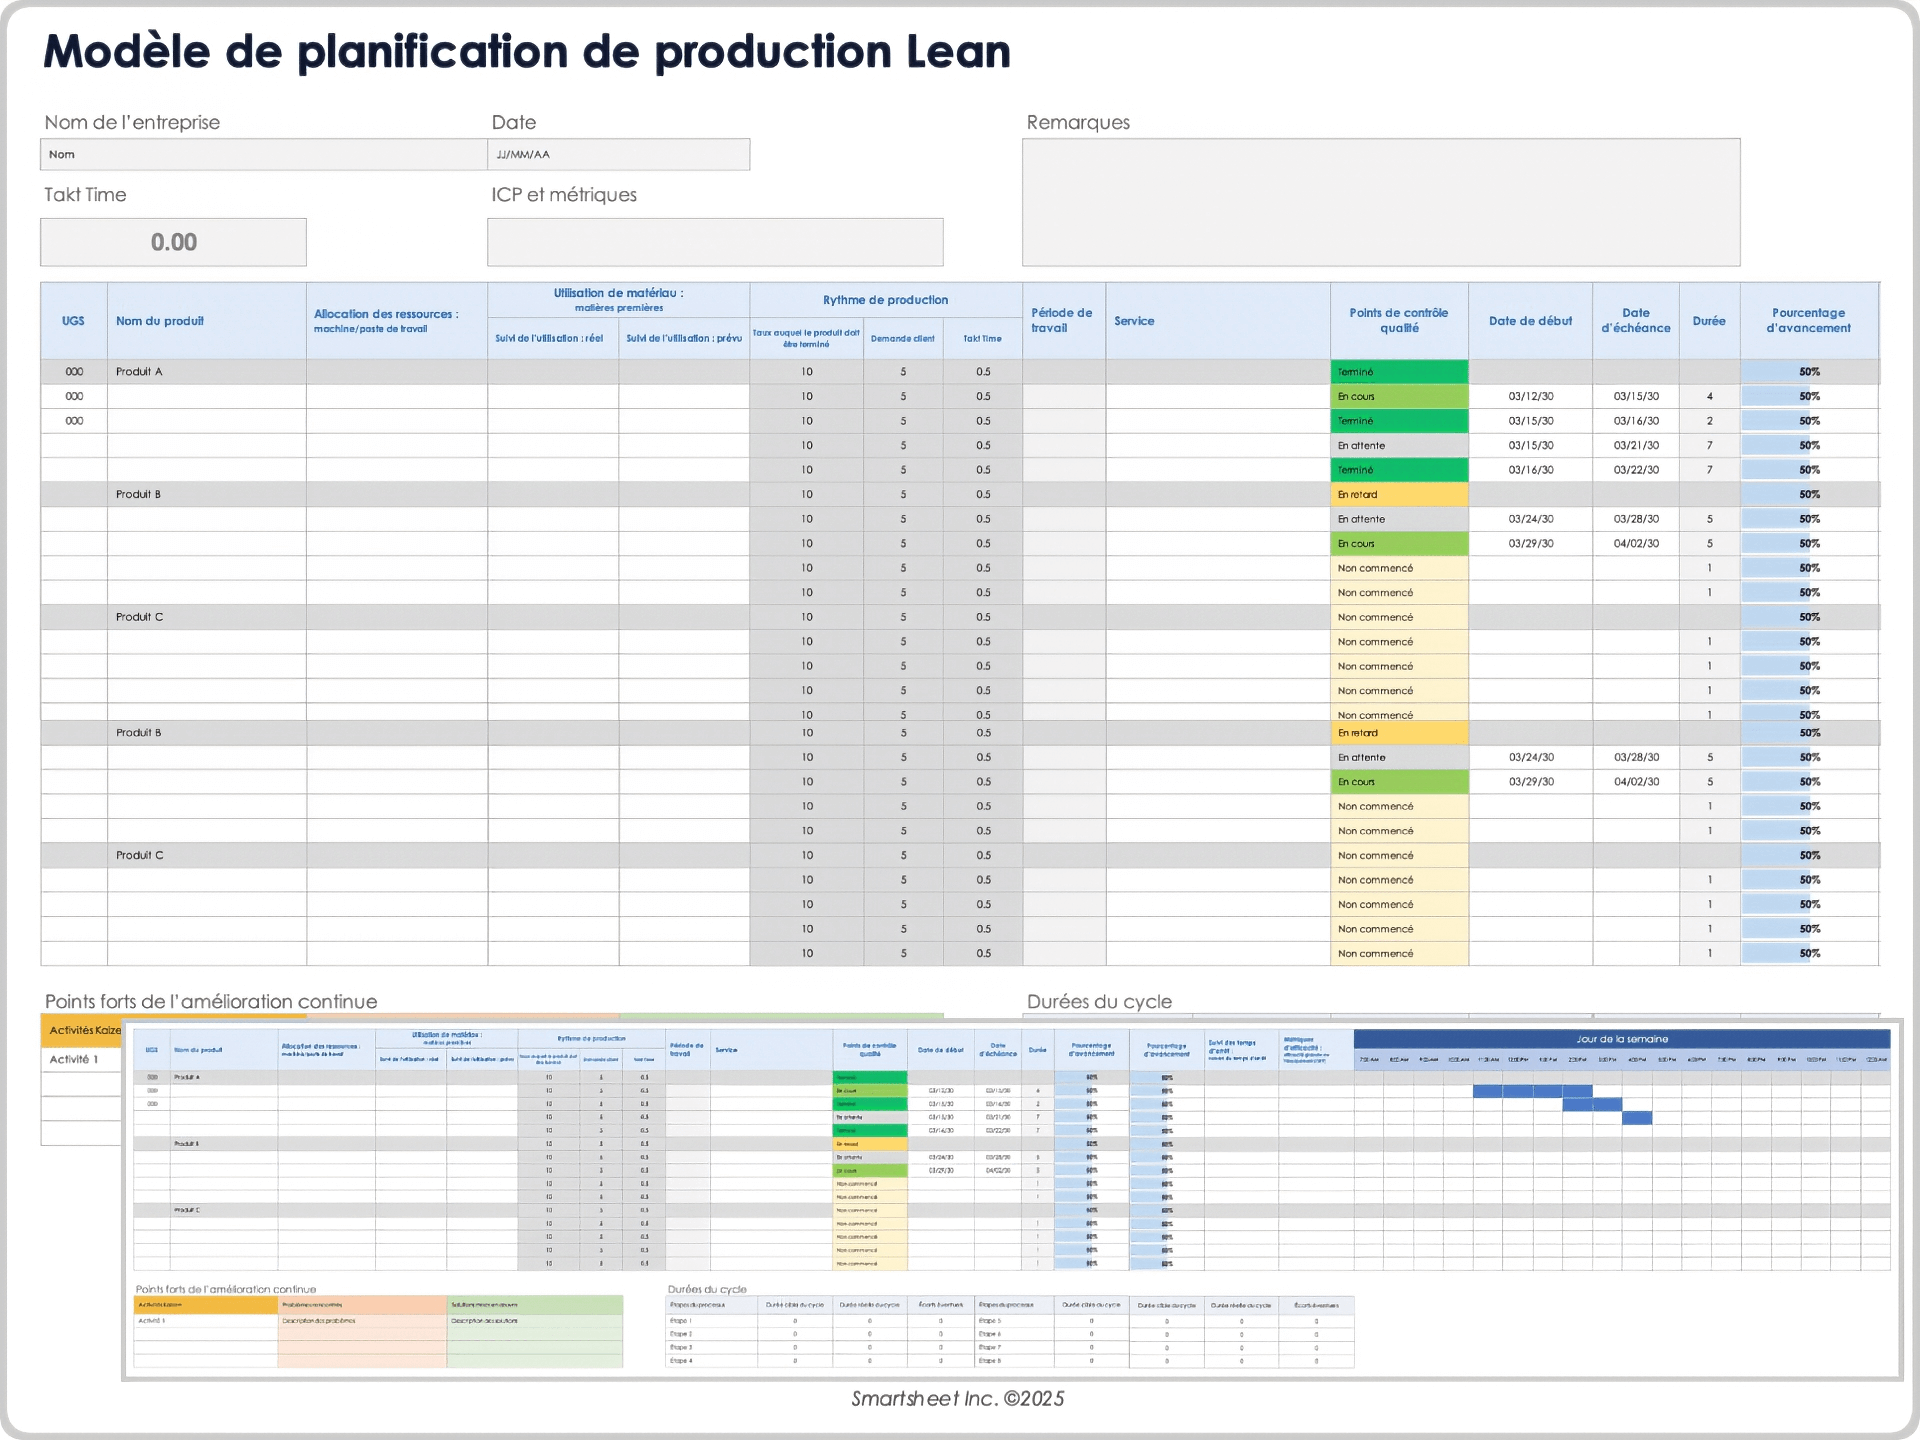Select the Takt Time value 0.00

pos(173,241)
